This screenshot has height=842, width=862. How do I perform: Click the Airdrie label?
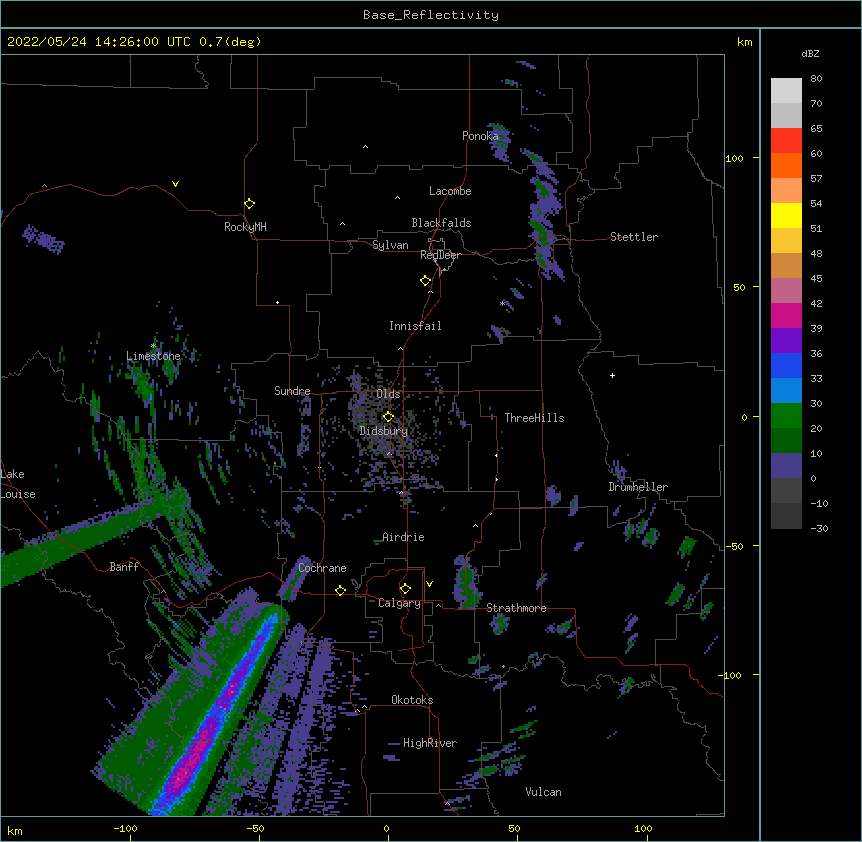point(403,537)
